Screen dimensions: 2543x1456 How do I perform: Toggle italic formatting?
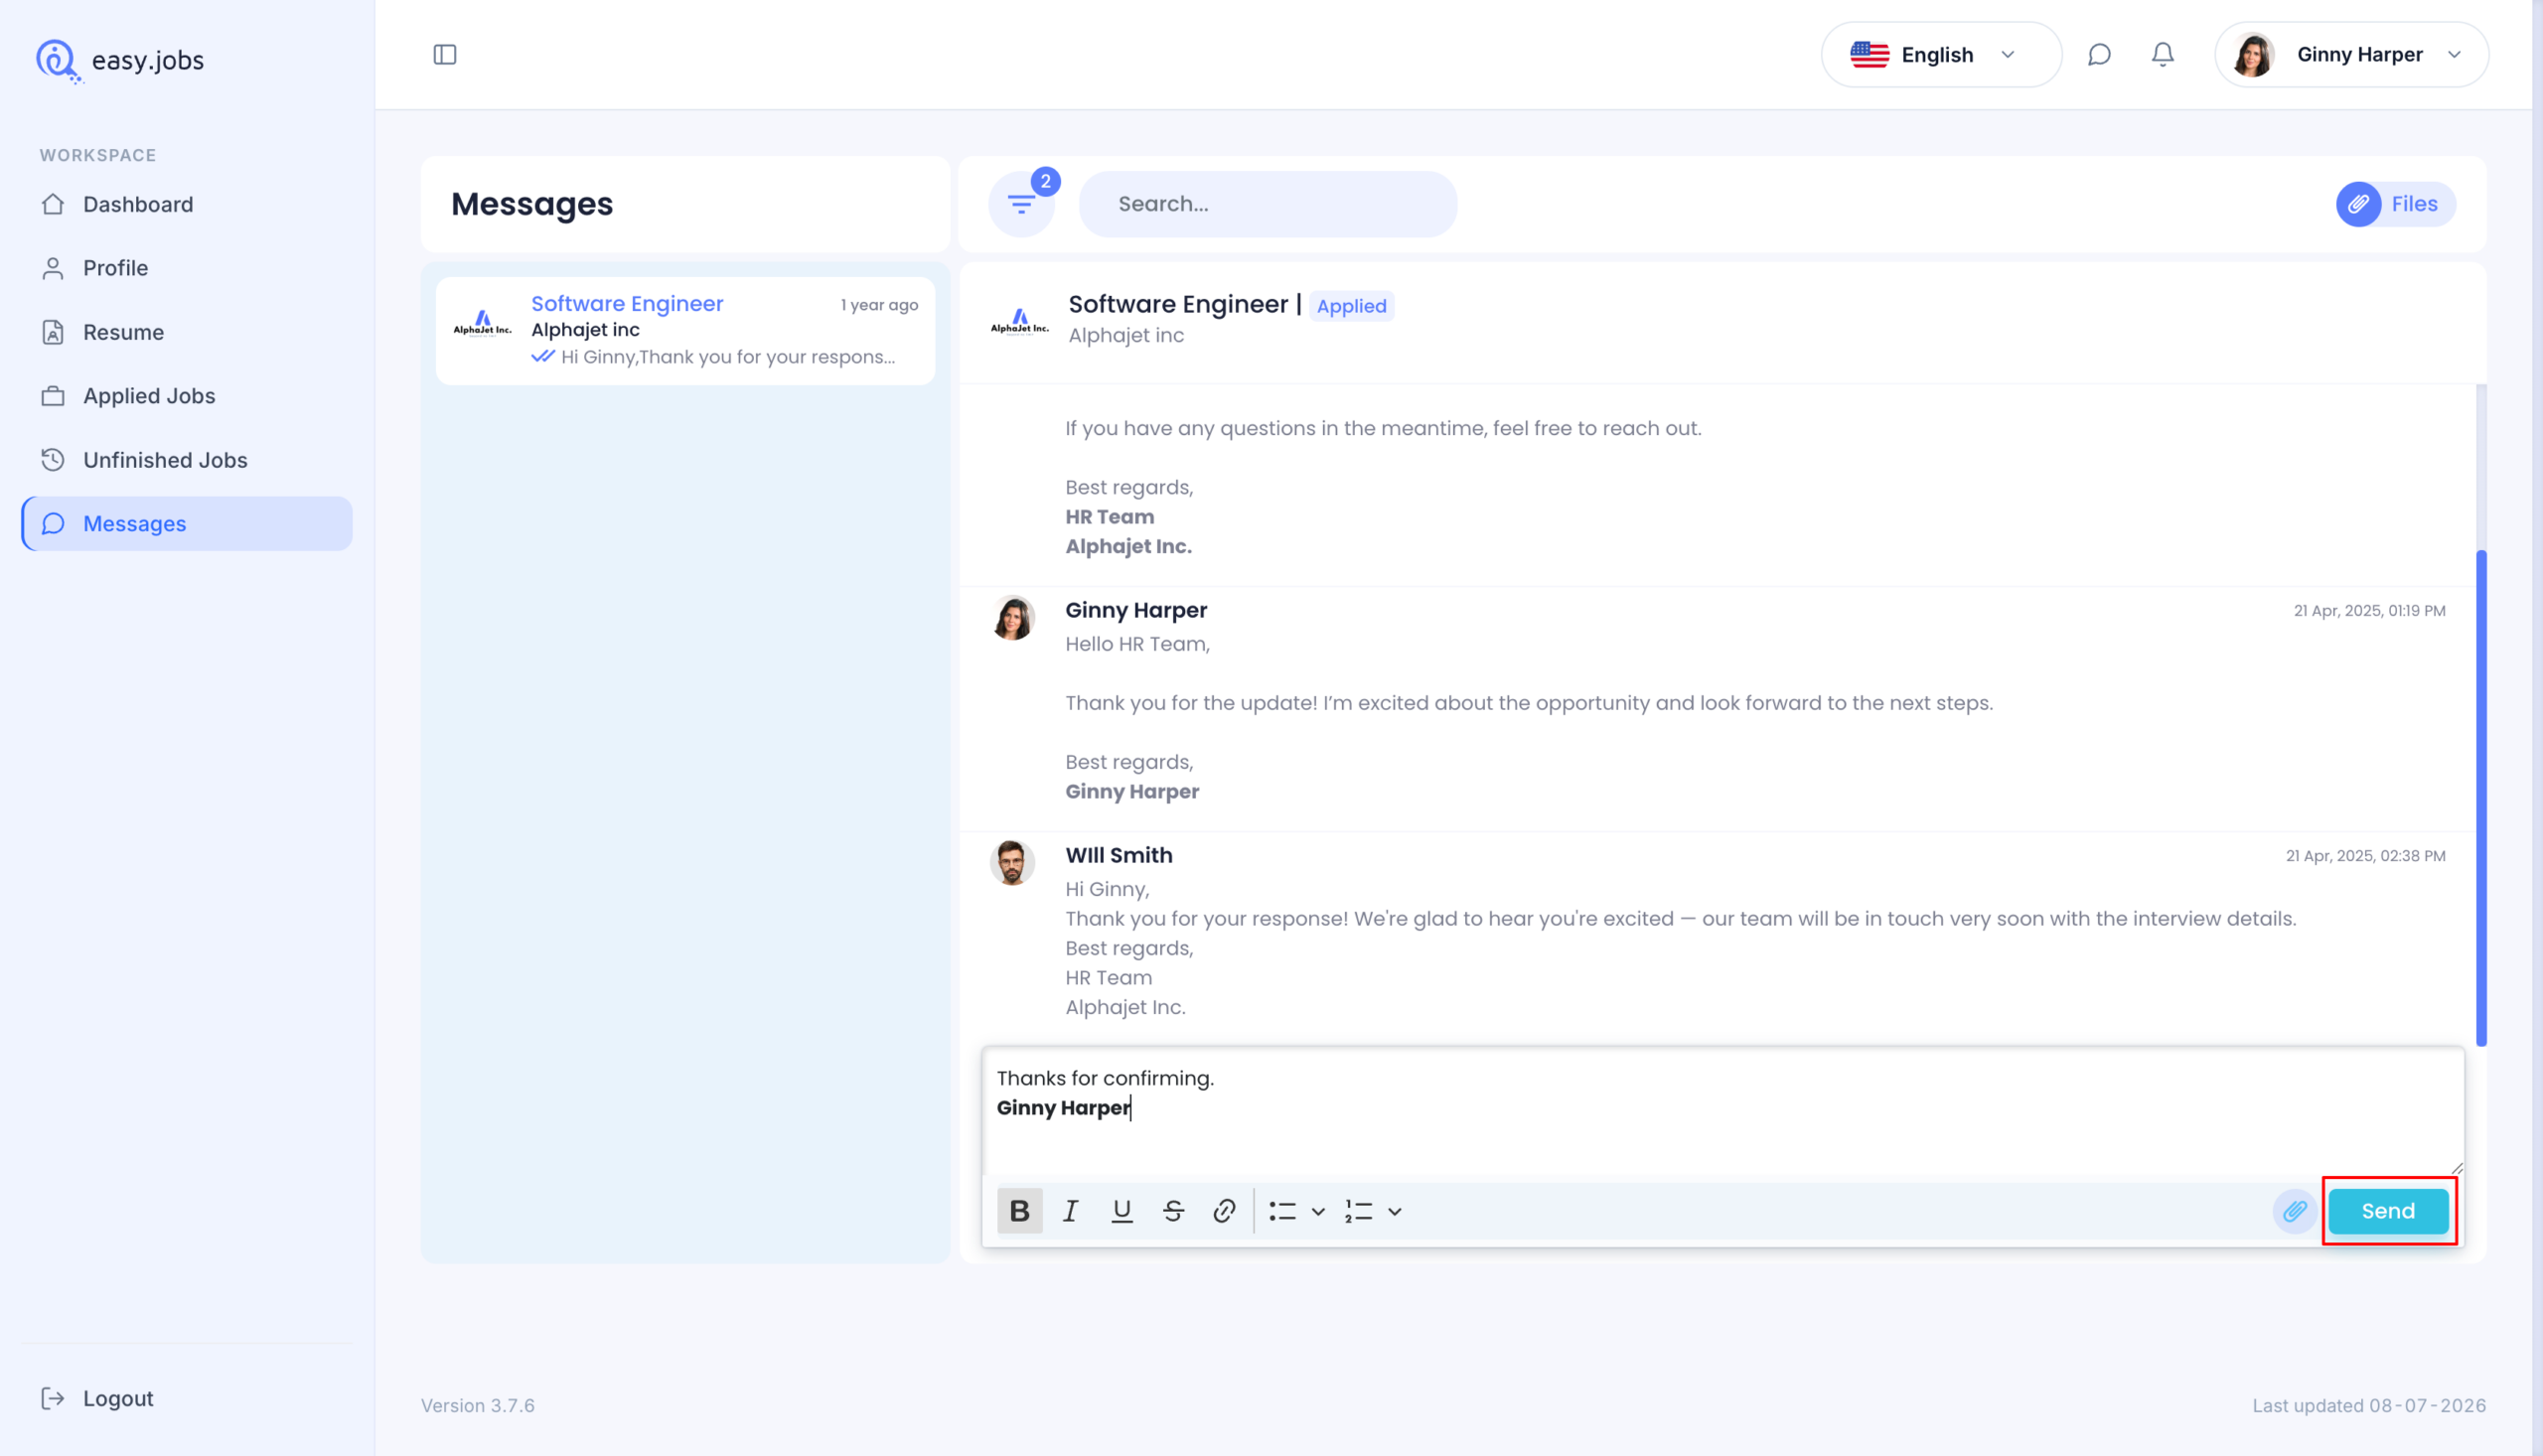click(x=1070, y=1211)
